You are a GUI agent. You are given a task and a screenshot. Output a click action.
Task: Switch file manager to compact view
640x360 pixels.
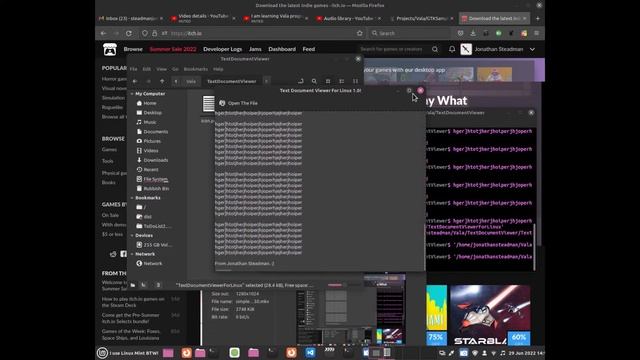(356, 81)
